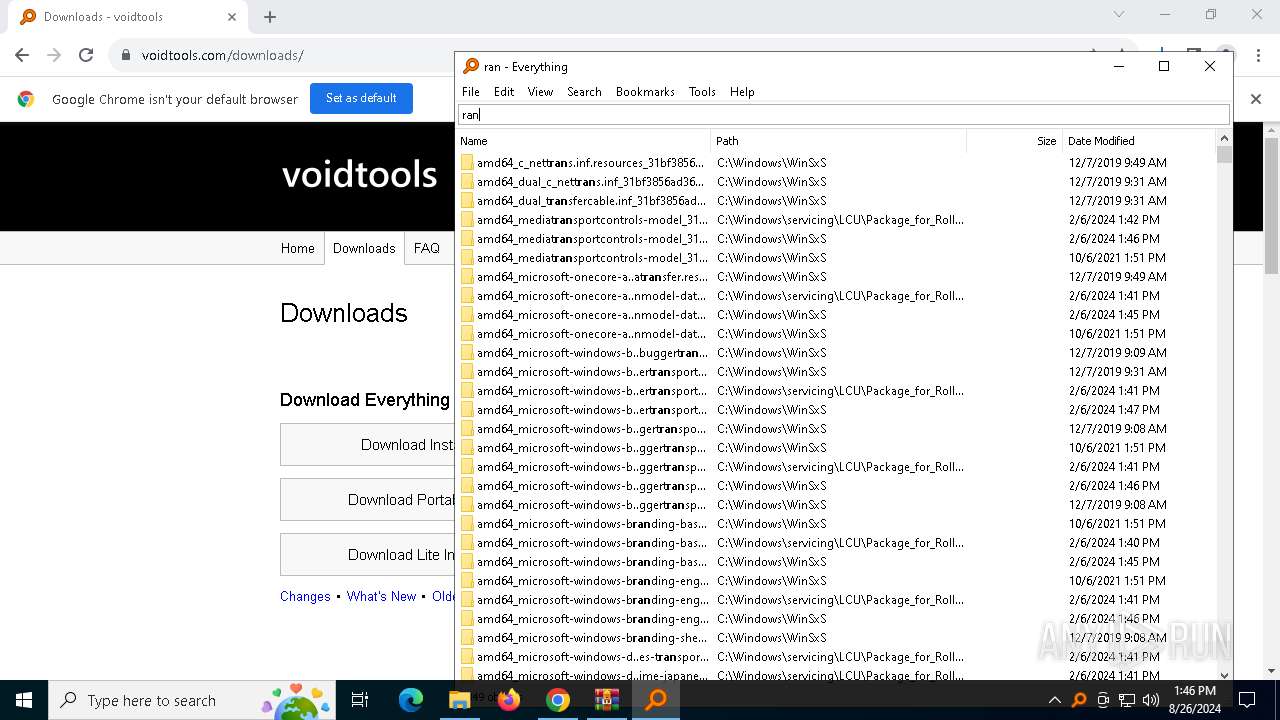This screenshot has height=720, width=1280.
Task: Open Everything tray icon
Action: pyautogui.click(x=1079, y=700)
